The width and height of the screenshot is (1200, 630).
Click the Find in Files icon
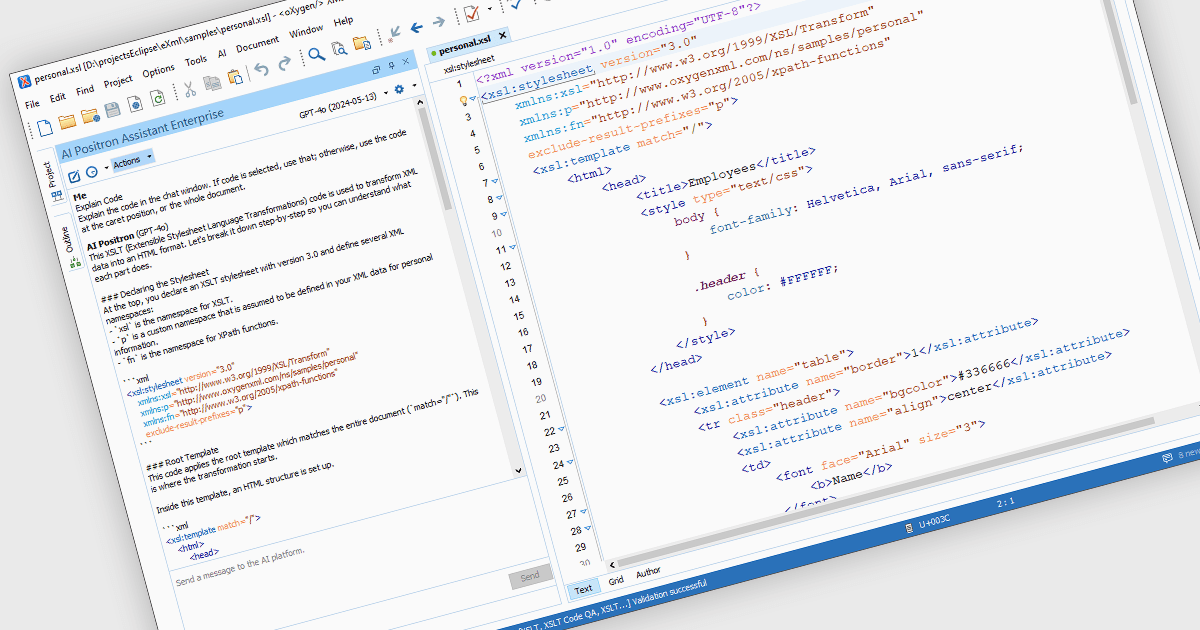[x=339, y=48]
